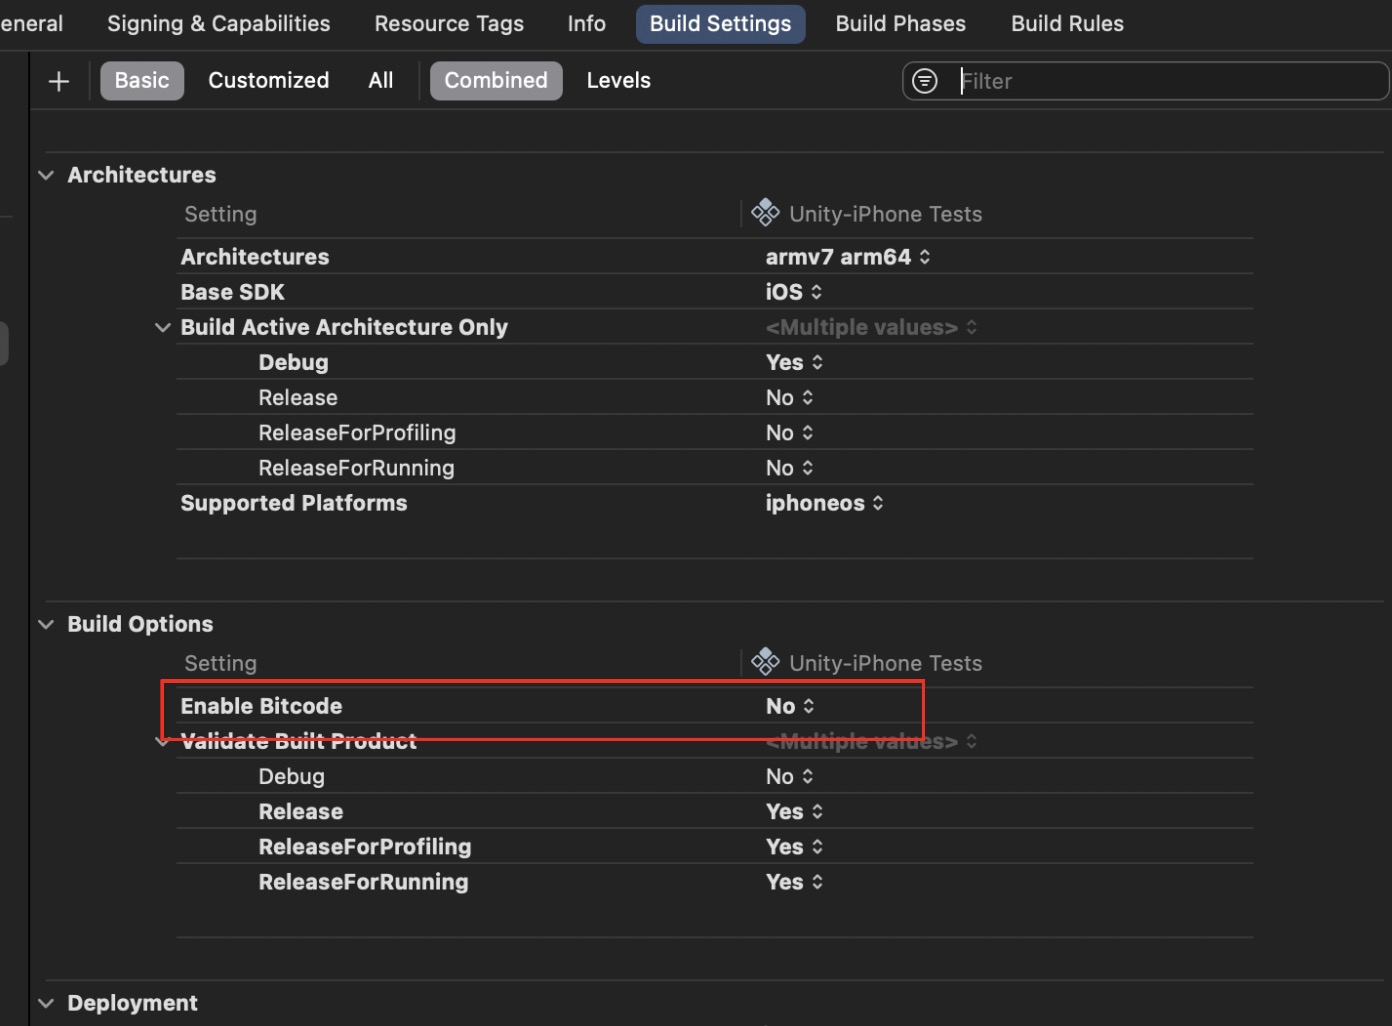Expand the Deployment section
Image resolution: width=1392 pixels, height=1026 pixels.
(46, 1002)
